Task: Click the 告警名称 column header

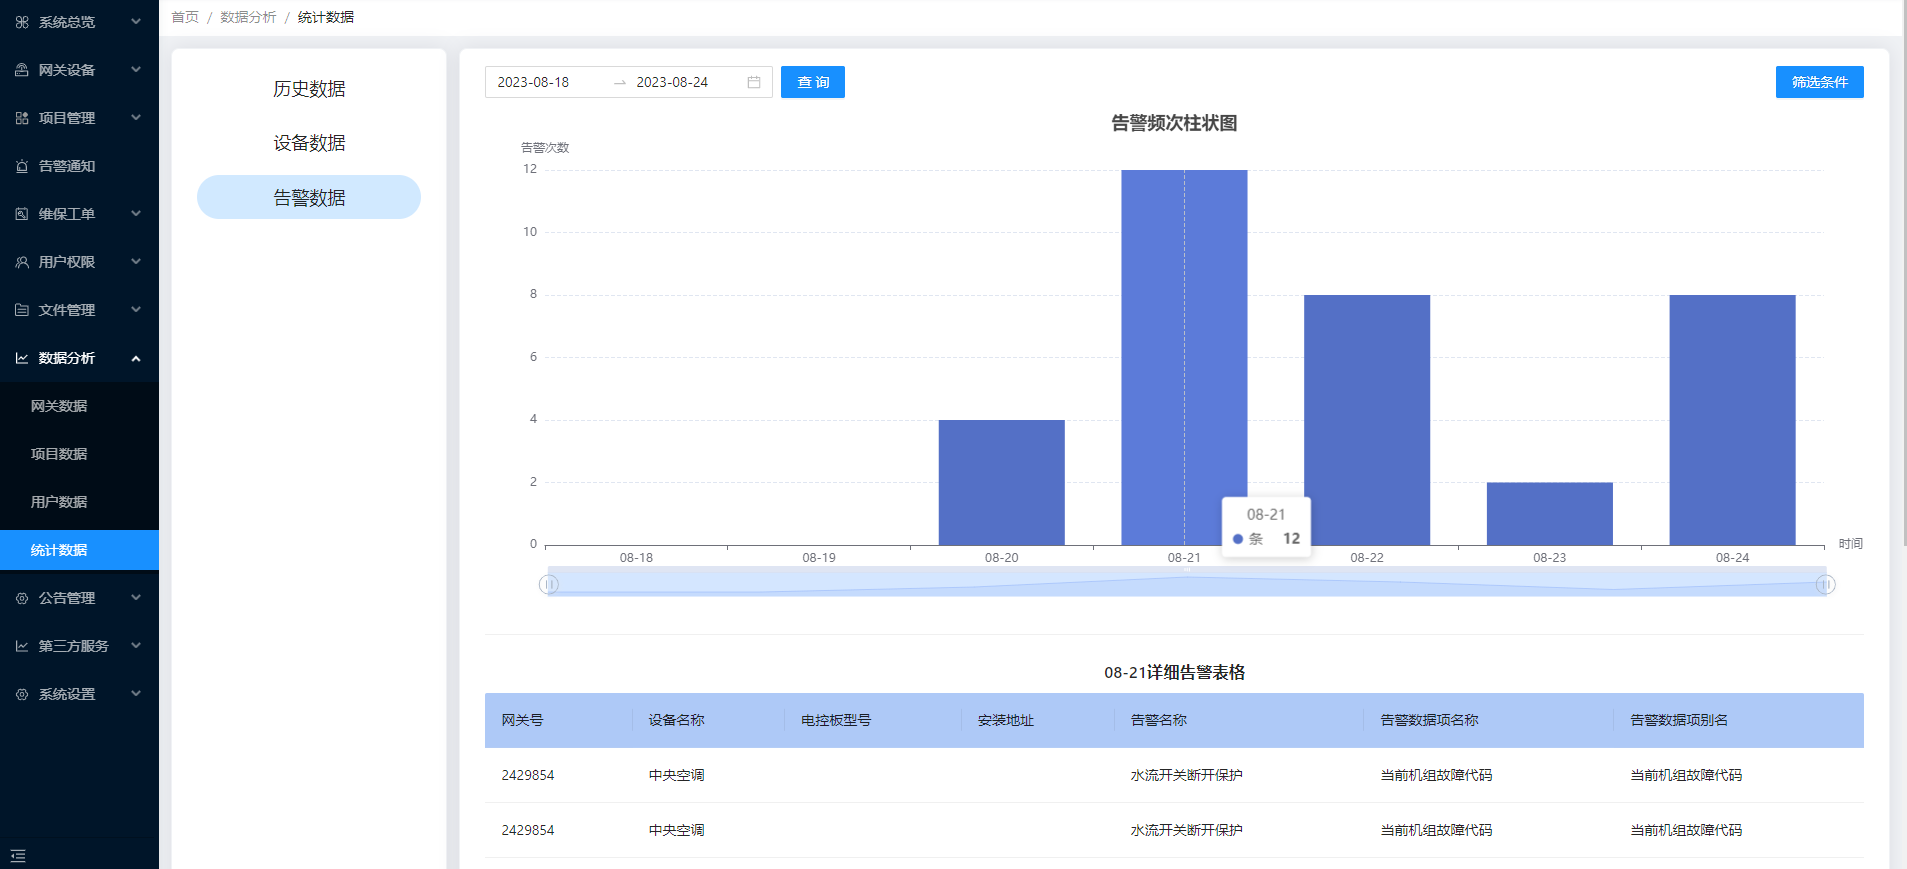Action: pyautogui.click(x=1159, y=720)
